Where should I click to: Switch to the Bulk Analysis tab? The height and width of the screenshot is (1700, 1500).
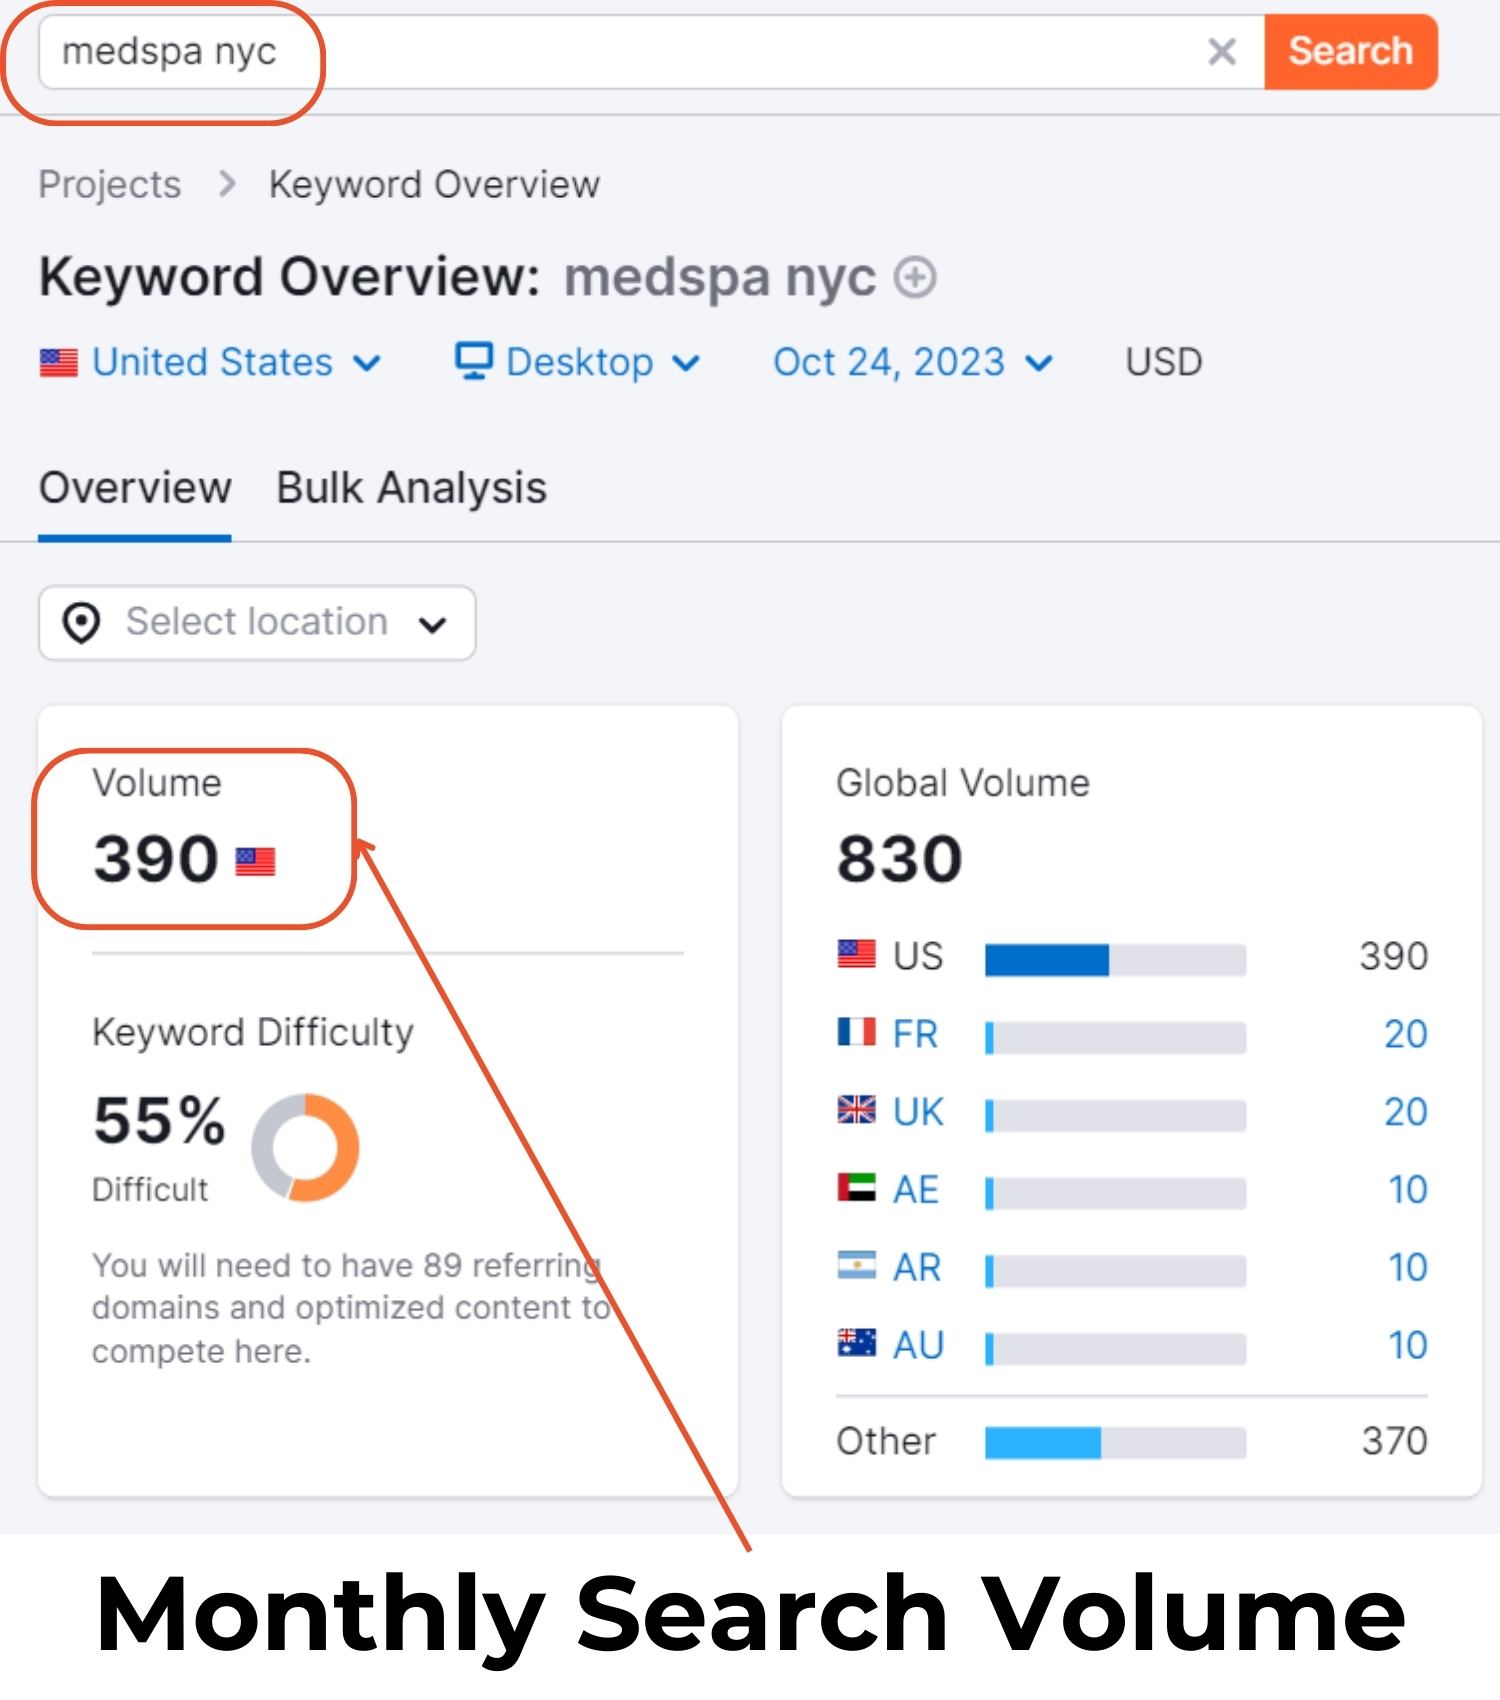pos(411,488)
